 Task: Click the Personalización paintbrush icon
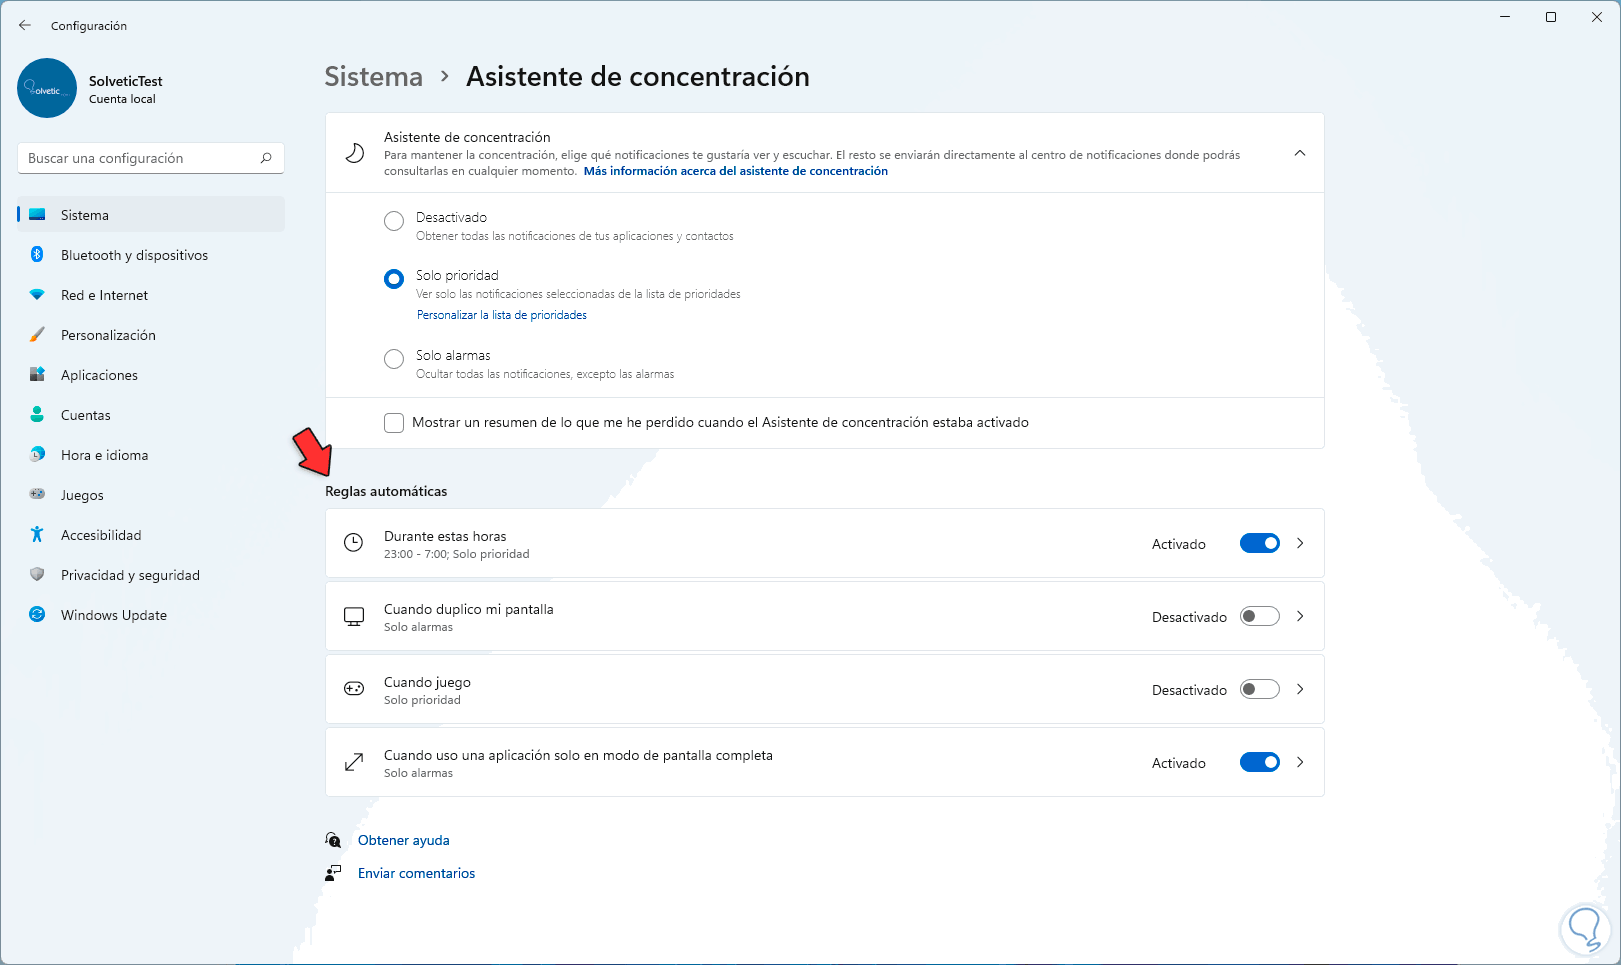click(x=37, y=335)
